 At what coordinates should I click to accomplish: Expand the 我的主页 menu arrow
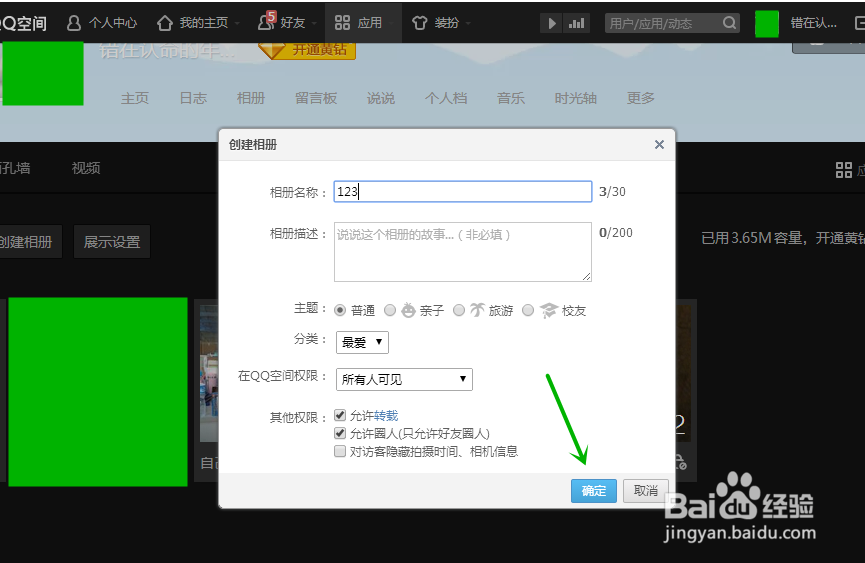point(237,24)
